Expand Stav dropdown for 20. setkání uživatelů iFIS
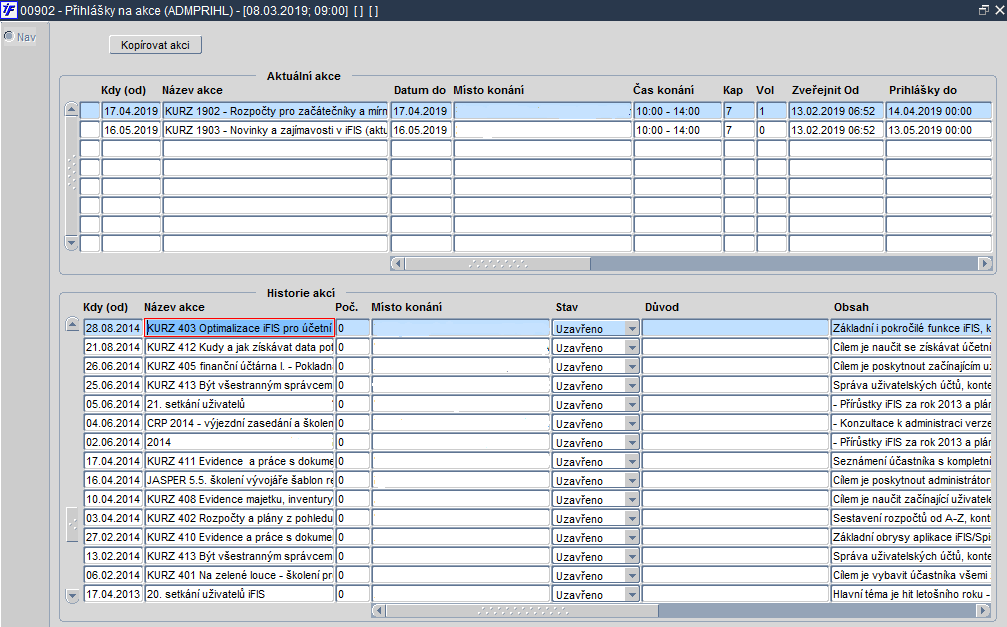The image size is (1007, 627). click(x=632, y=595)
